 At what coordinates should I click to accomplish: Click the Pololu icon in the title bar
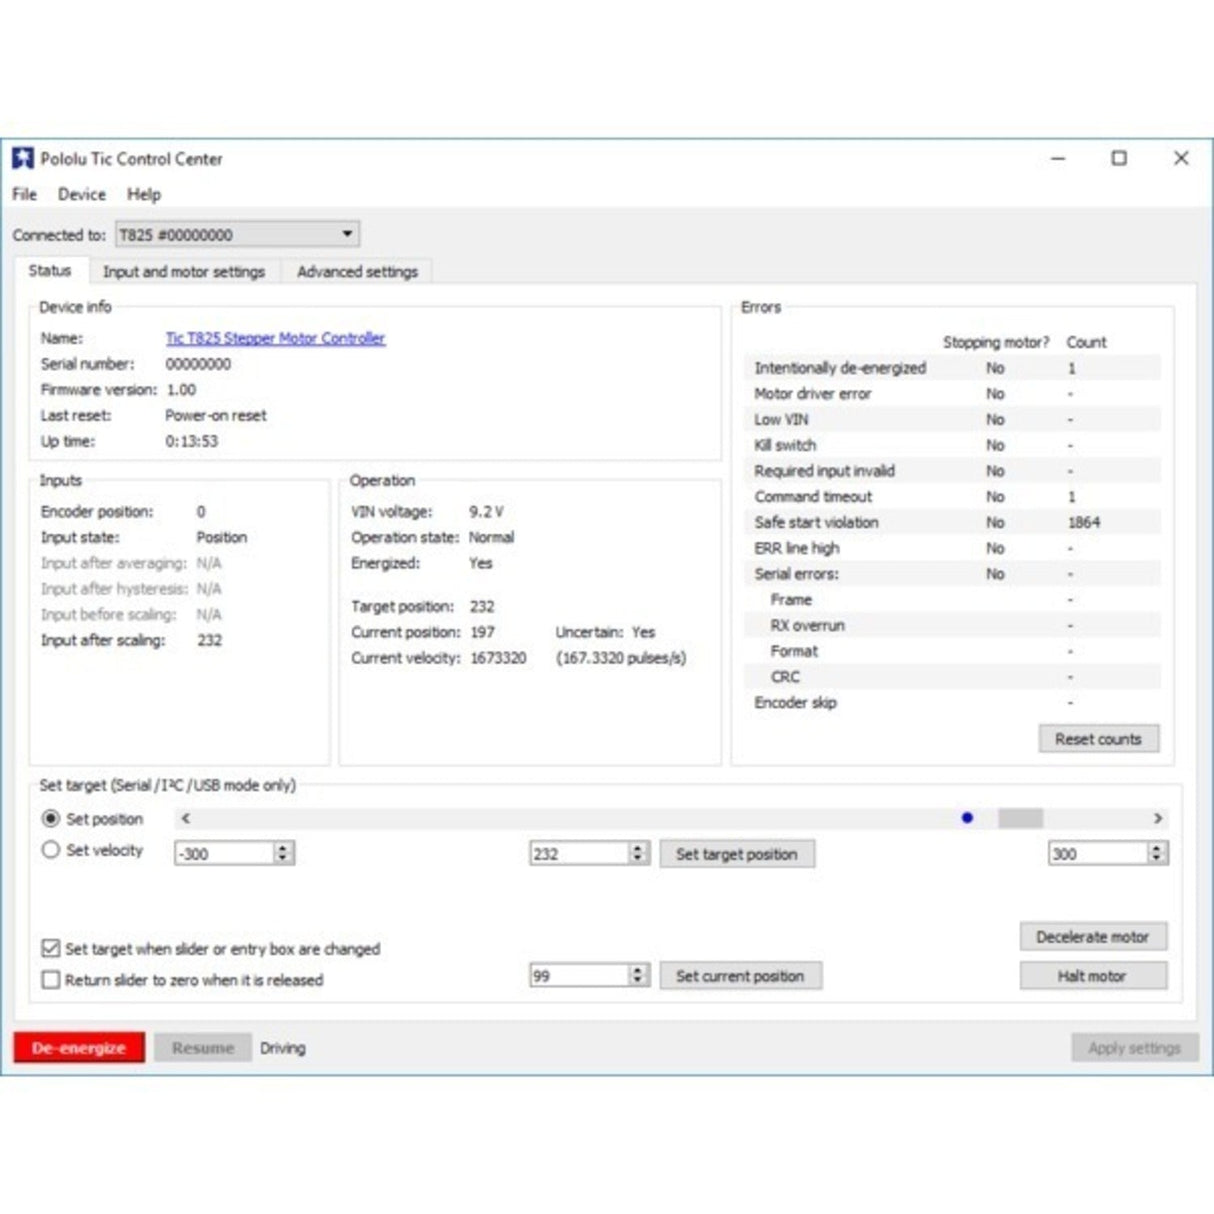22,158
